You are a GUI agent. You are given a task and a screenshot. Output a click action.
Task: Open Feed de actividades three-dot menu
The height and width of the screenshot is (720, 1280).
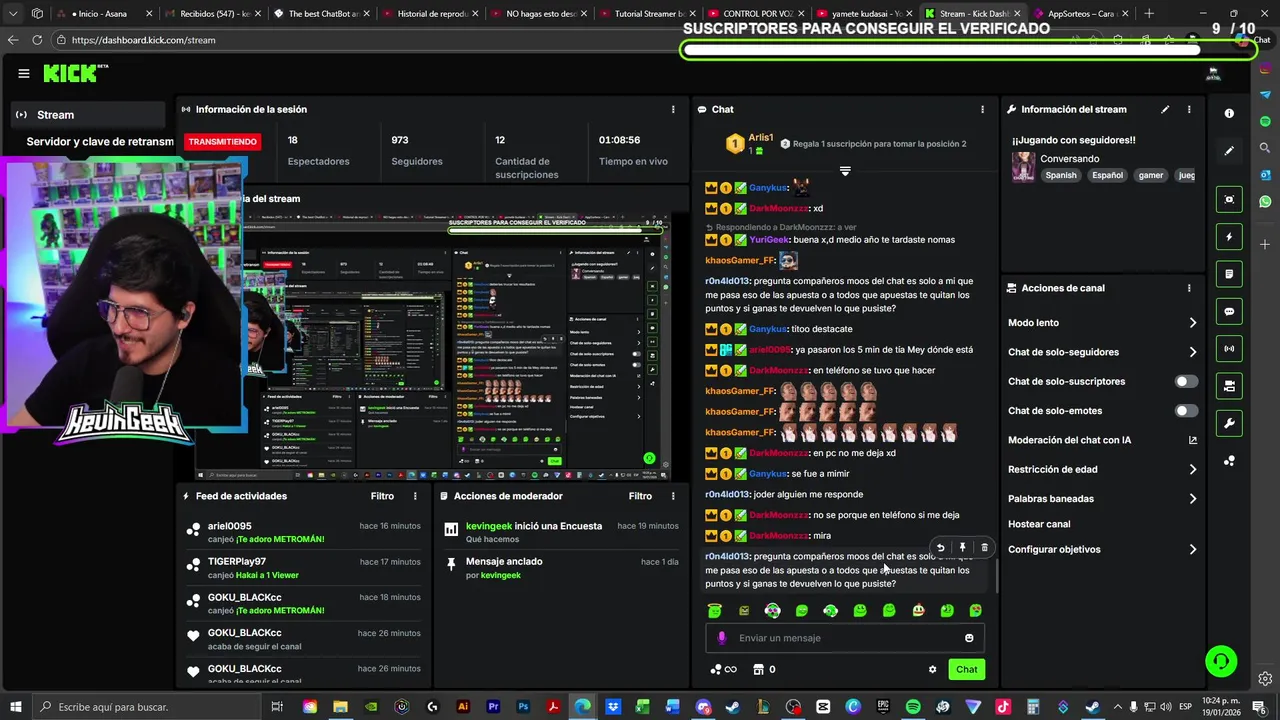coord(415,496)
